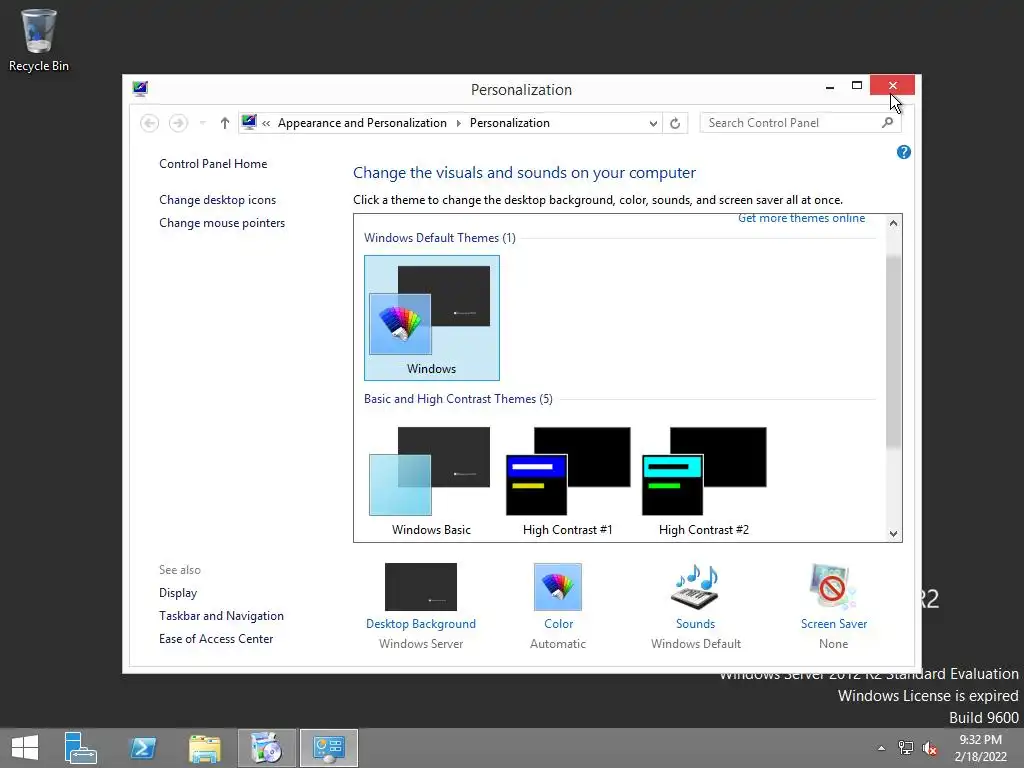
Task: Click the theme list scroll up arrow
Action: coord(893,223)
